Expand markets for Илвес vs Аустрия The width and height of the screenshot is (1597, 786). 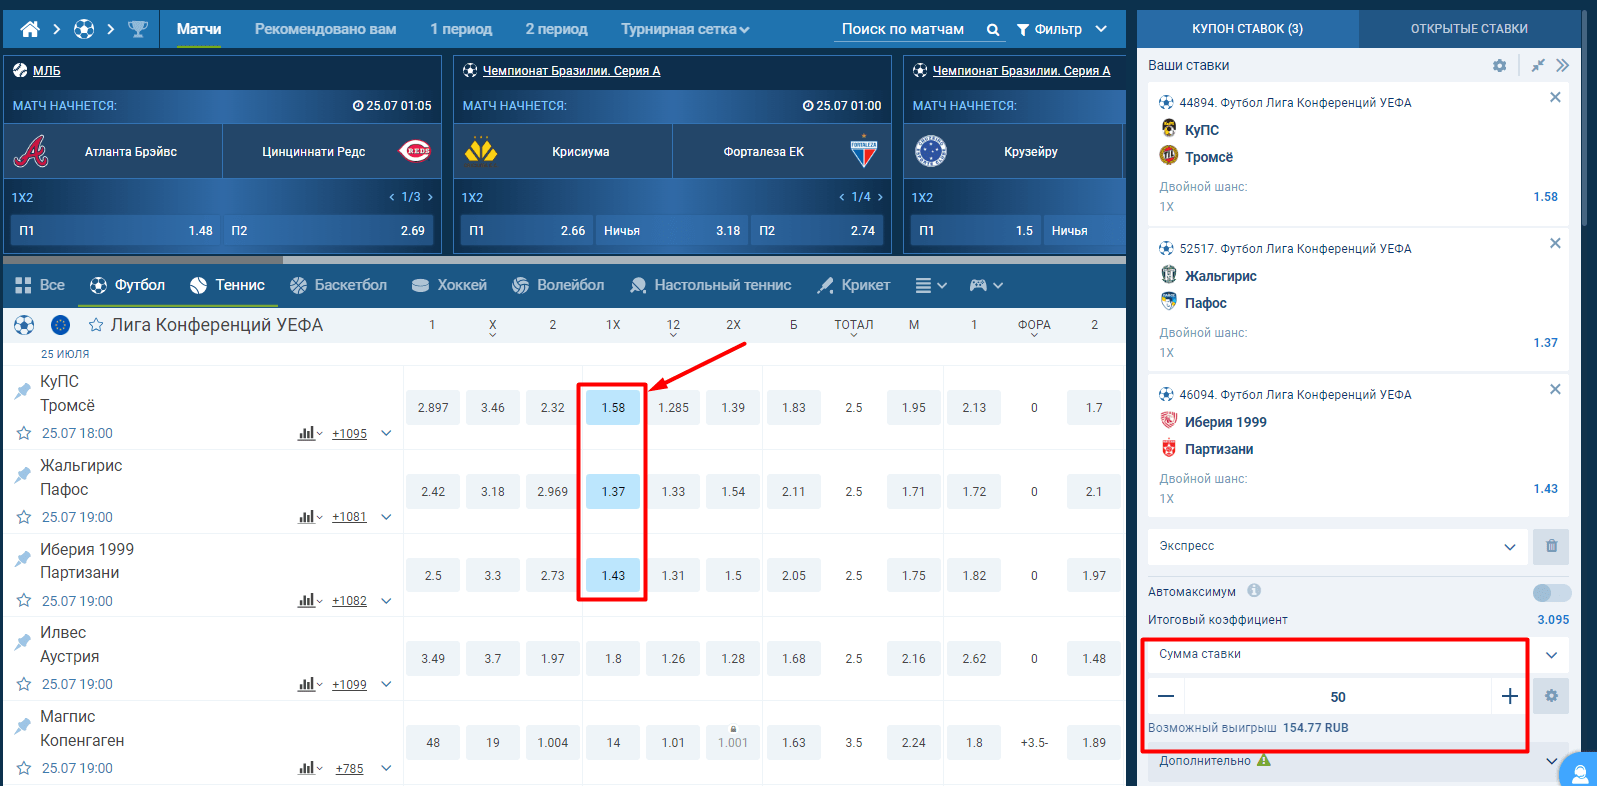386,684
